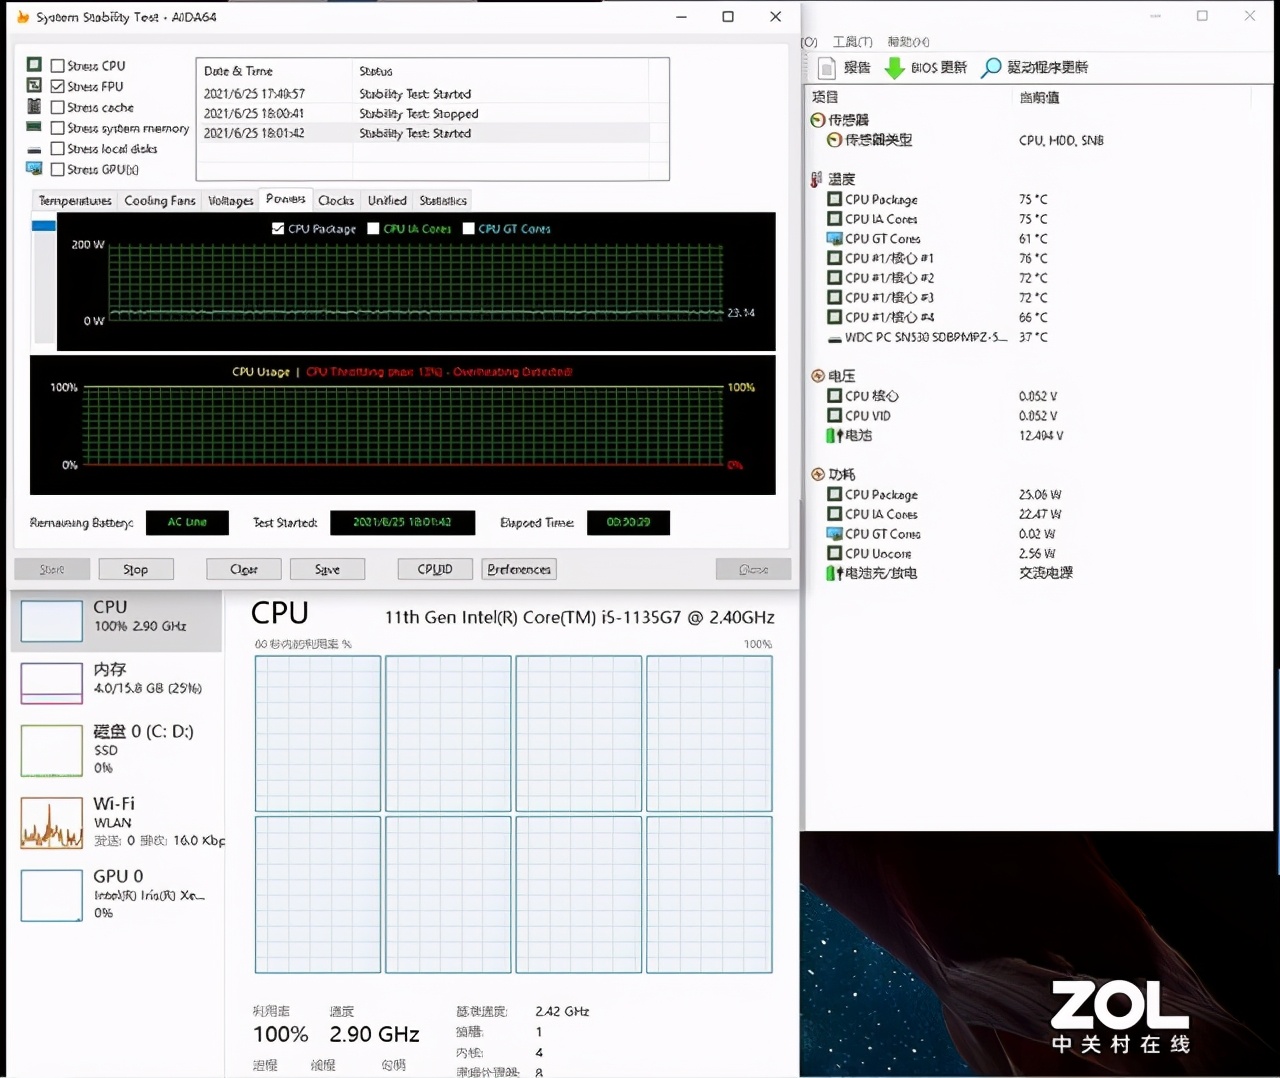Check the Stress local disks box
This screenshot has width=1280, height=1078.
[x=57, y=149]
